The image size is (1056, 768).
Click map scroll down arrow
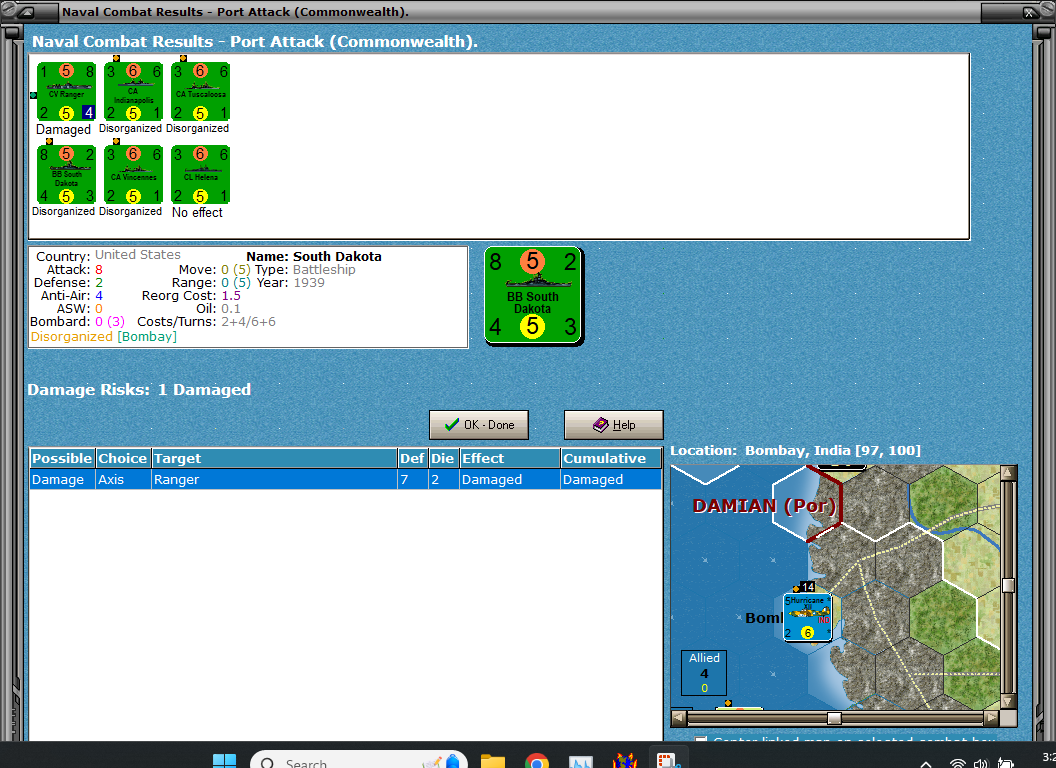(1008, 701)
